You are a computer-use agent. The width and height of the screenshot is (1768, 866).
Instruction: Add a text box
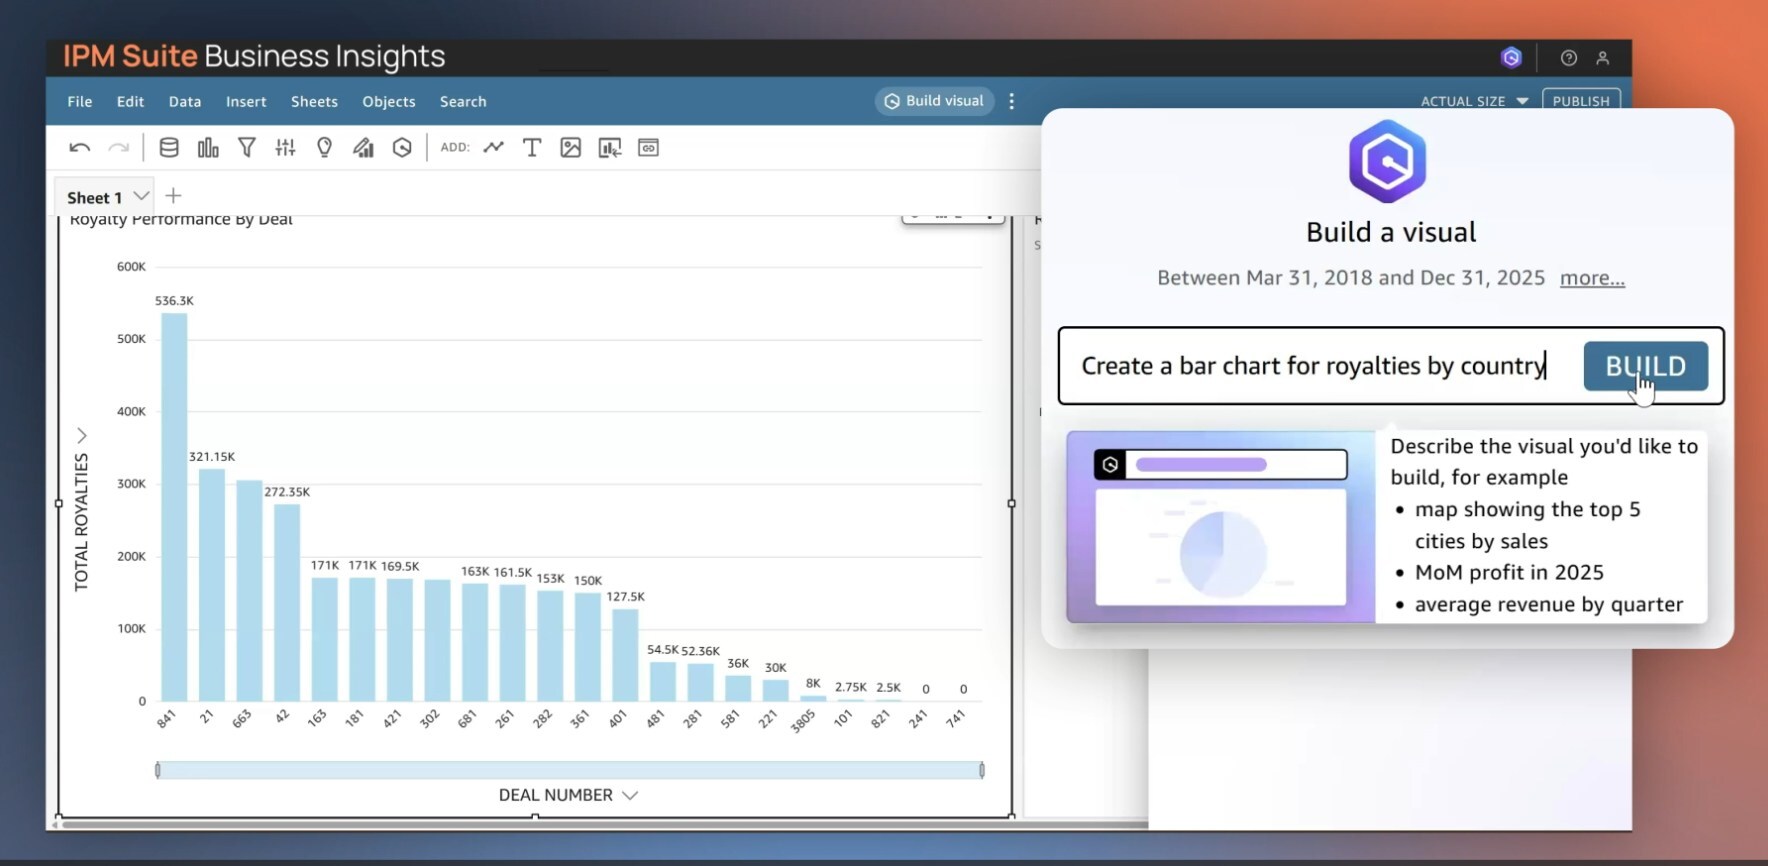(532, 148)
